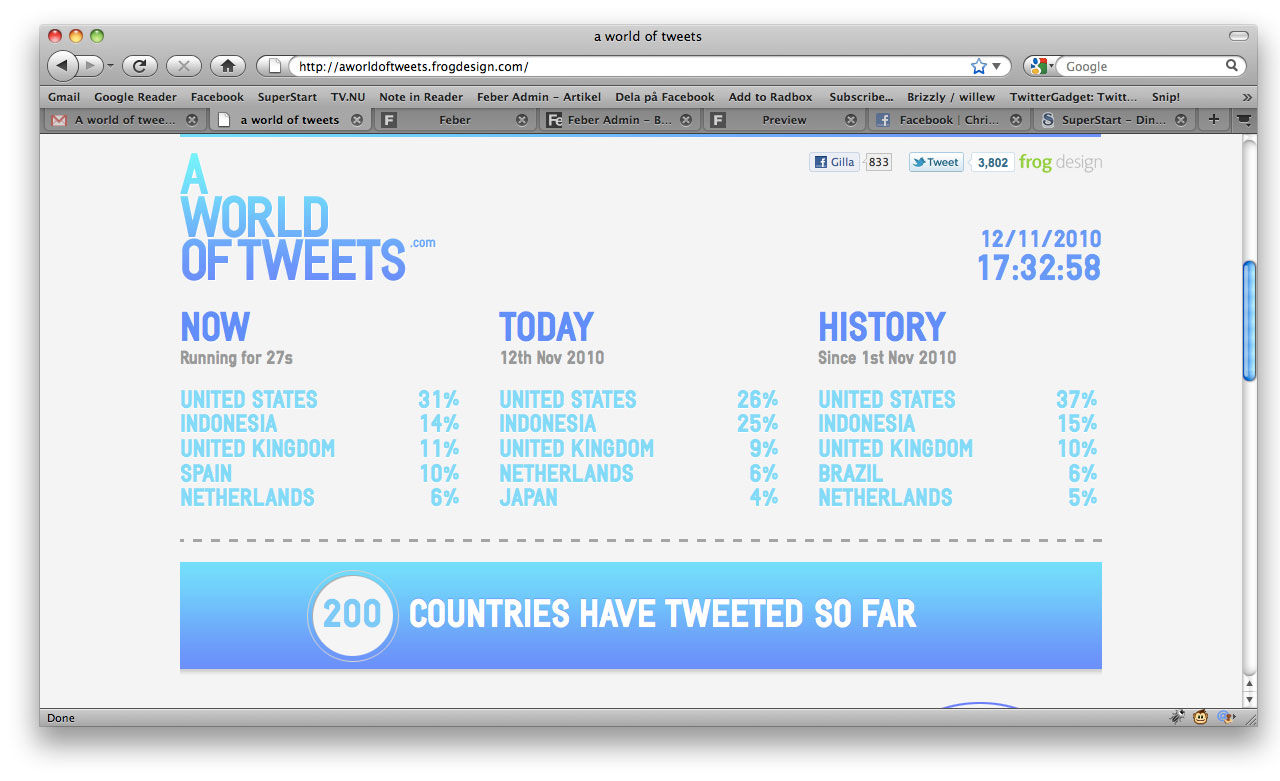The width and height of the screenshot is (1280, 781).
Task: Go to the Home page icon
Action: (228, 66)
